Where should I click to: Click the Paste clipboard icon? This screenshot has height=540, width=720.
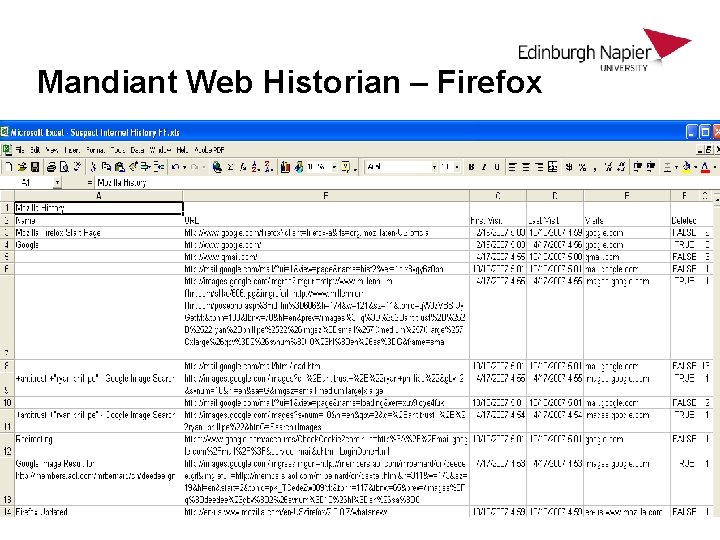120,167
